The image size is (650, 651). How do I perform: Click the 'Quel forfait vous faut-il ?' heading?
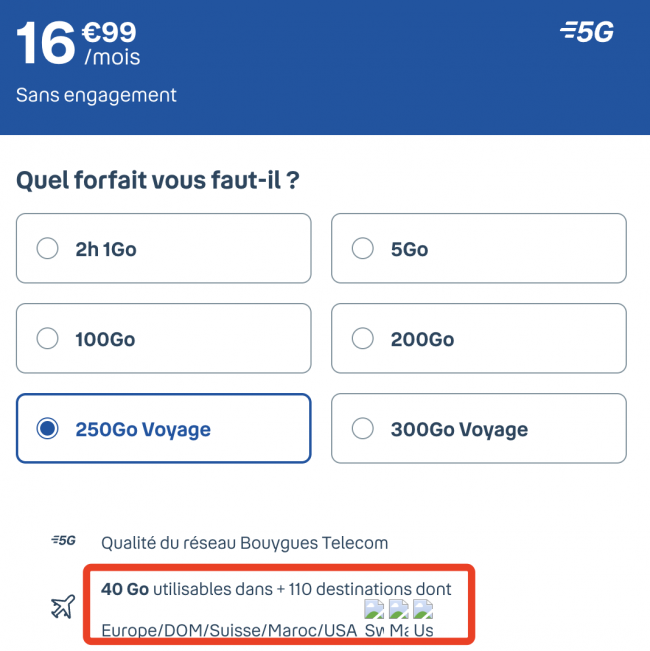tap(158, 181)
